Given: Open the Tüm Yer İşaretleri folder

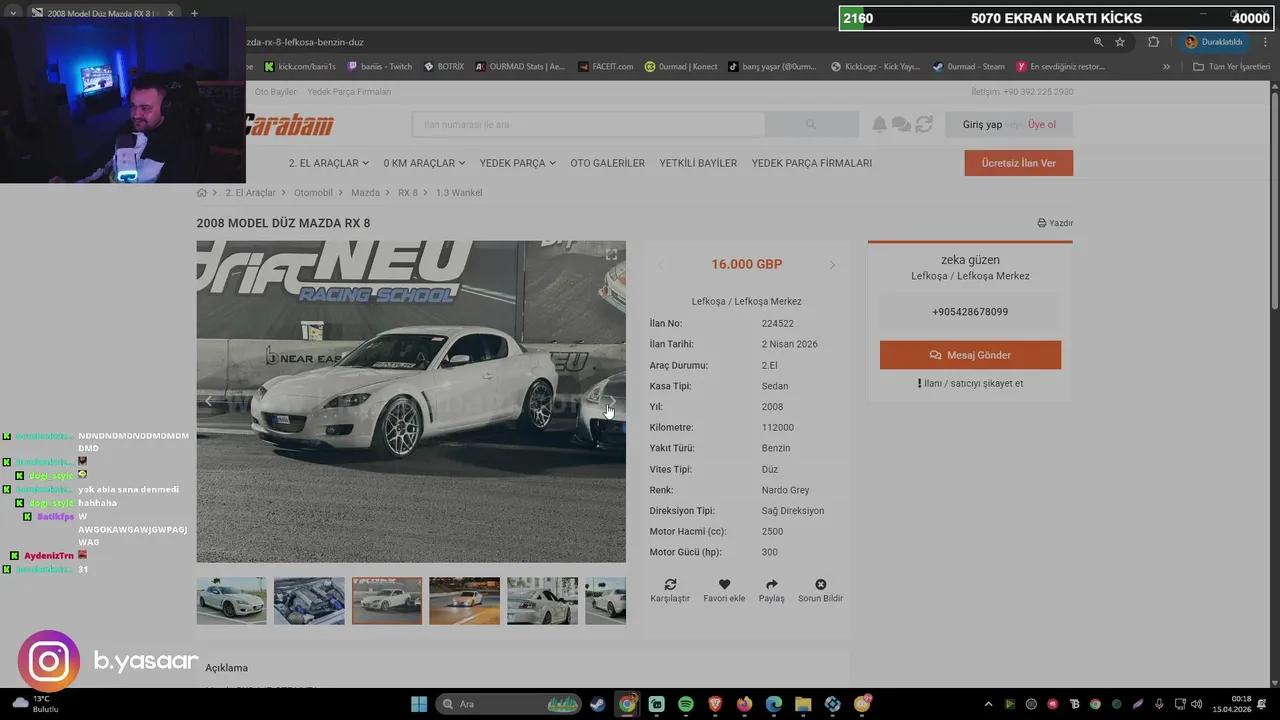Looking at the screenshot, I should tap(1231, 67).
